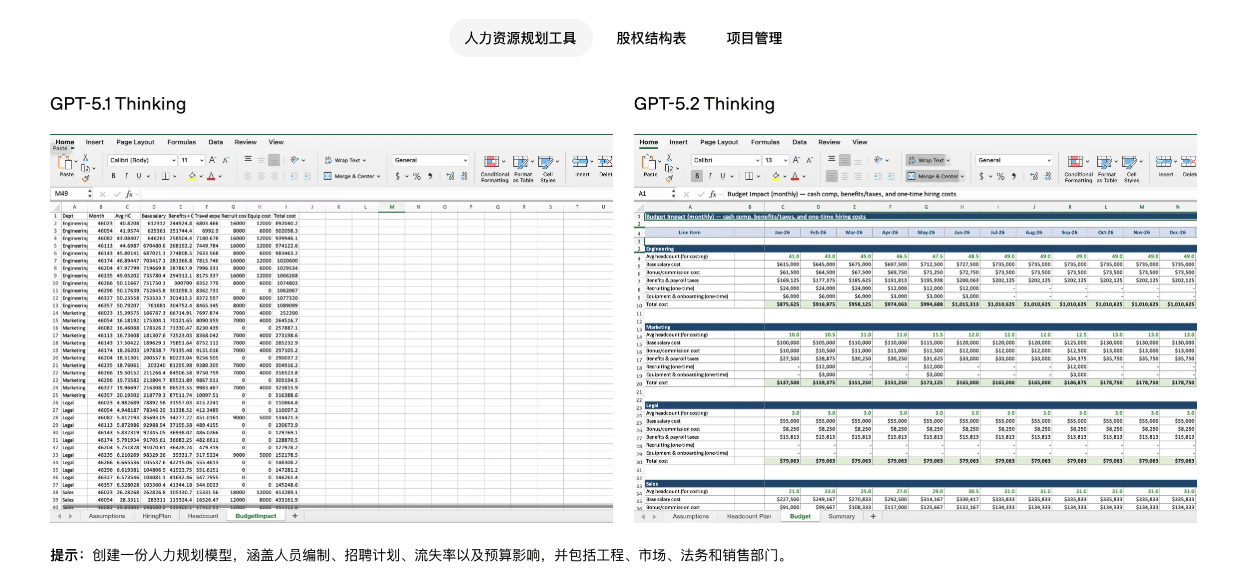Select Assumptions sheet in GPT-5.1 spreadsheet
This screenshot has width=1243, height=584.
point(107,516)
